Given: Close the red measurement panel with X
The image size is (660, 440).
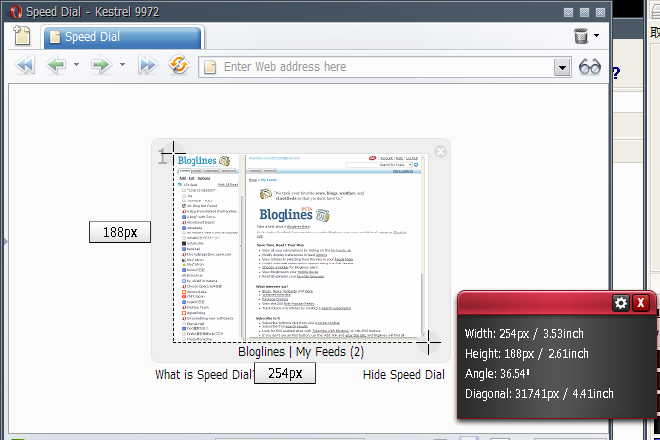Looking at the screenshot, I should [x=641, y=303].
